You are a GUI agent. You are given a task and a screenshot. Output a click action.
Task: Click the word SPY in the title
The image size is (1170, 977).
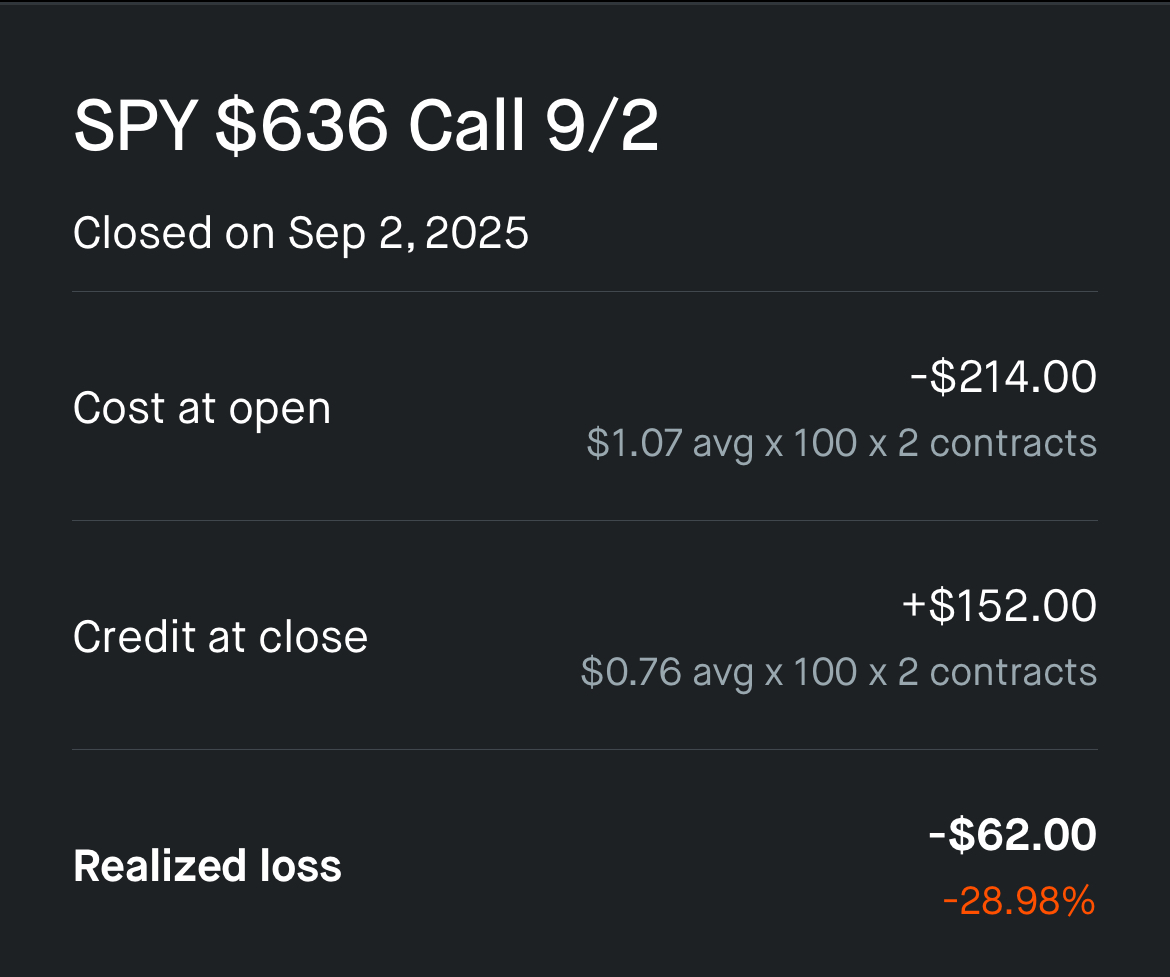136,126
